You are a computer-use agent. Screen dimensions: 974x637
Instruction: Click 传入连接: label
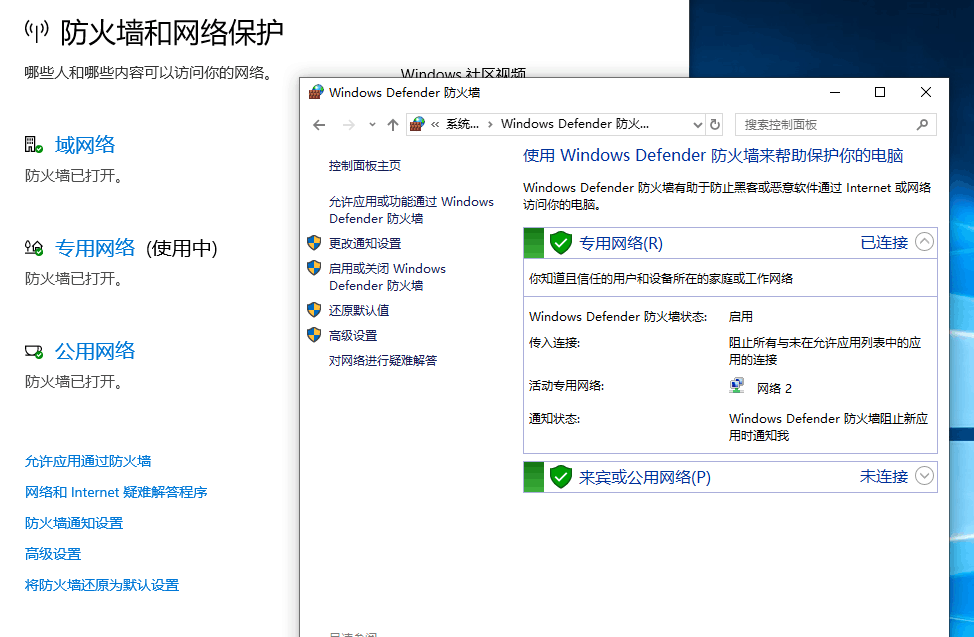click(x=554, y=343)
